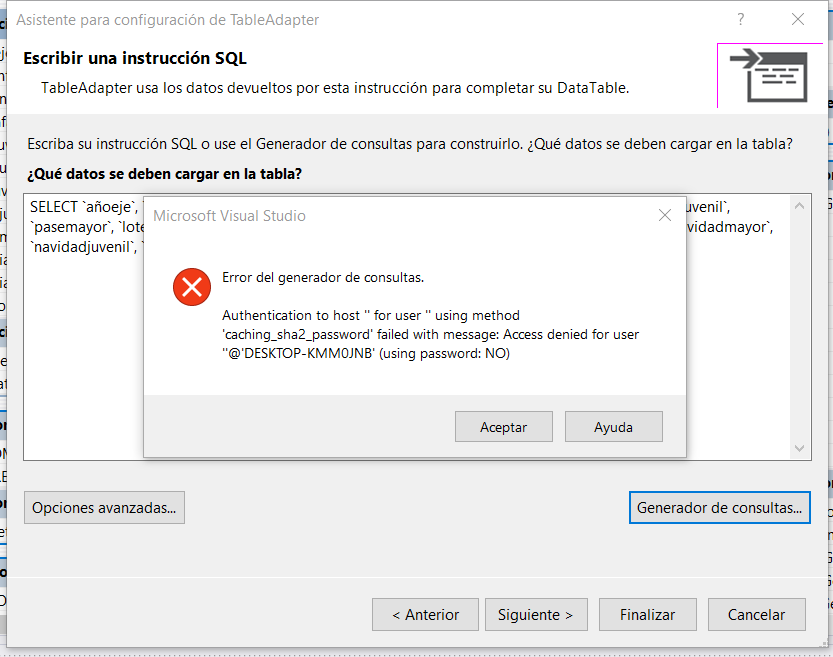Click the wizard help question mark

(x=741, y=20)
